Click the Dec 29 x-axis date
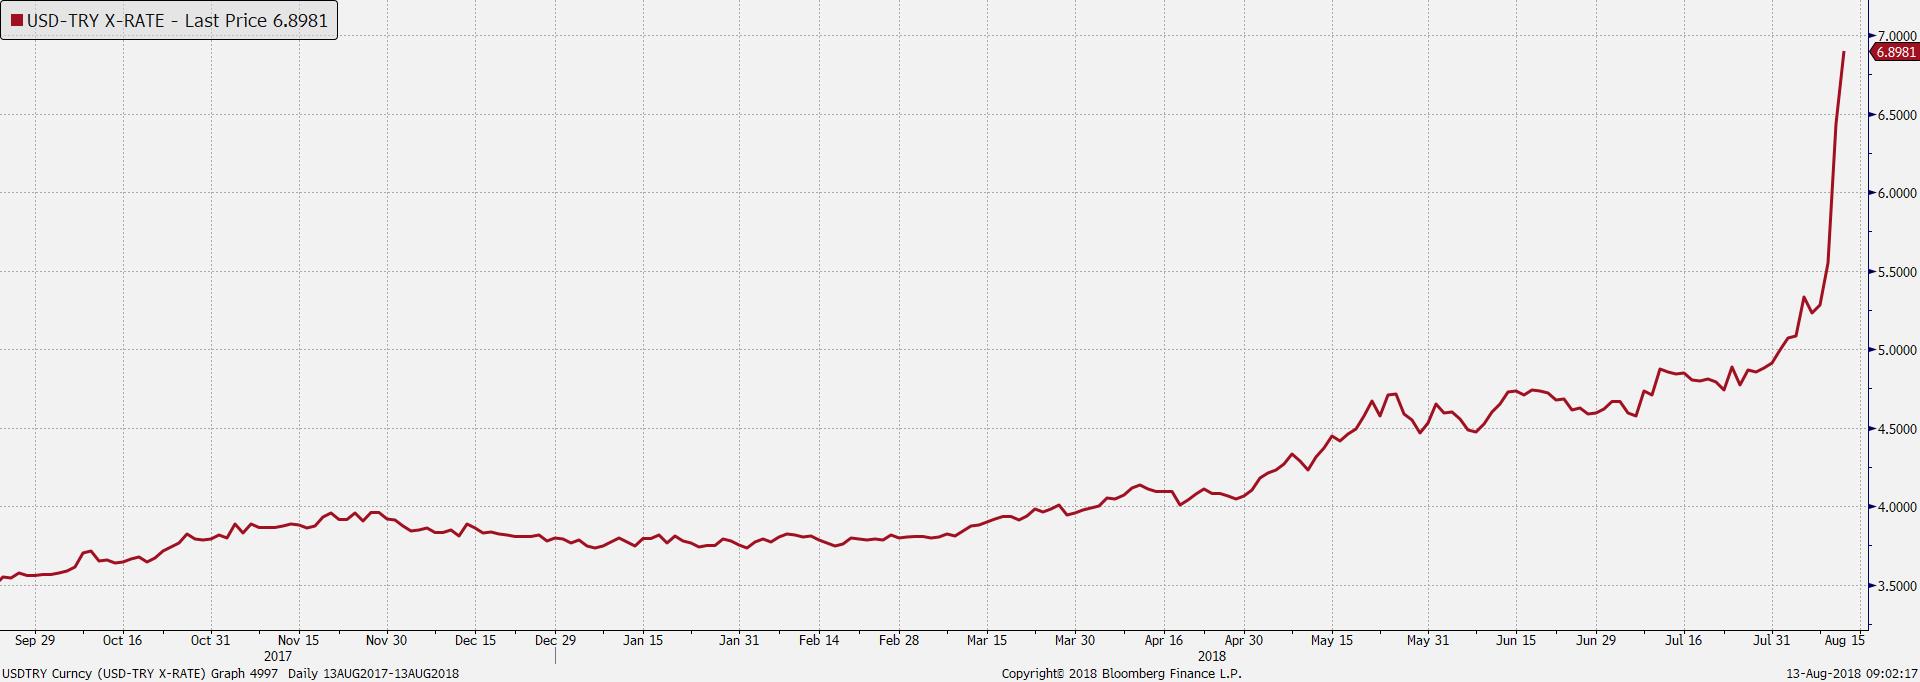Viewport: 1920px width, 682px height. click(555, 640)
